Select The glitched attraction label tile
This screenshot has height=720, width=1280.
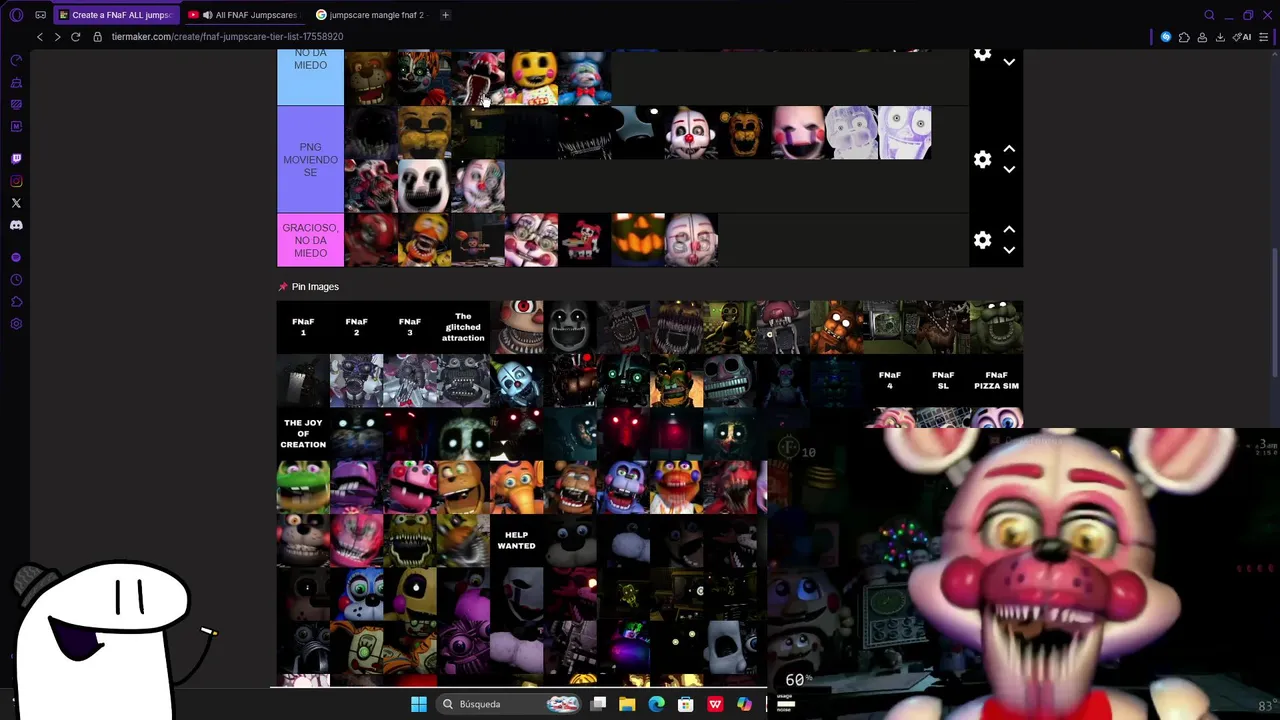click(463, 327)
